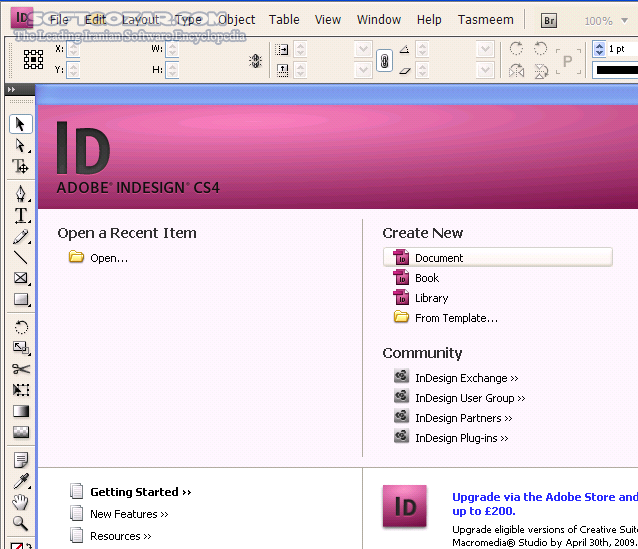
Task: Click the Flip Vertical icon
Action: click(x=541, y=71)
